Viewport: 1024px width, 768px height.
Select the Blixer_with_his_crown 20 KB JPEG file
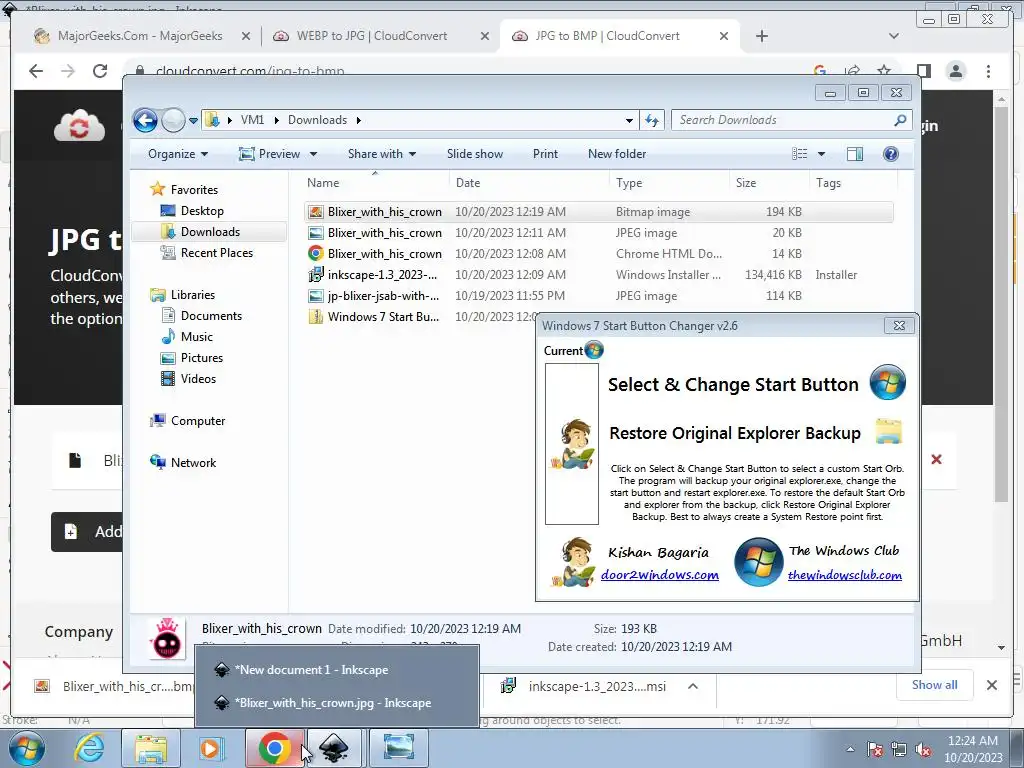[x=598, y=232]
